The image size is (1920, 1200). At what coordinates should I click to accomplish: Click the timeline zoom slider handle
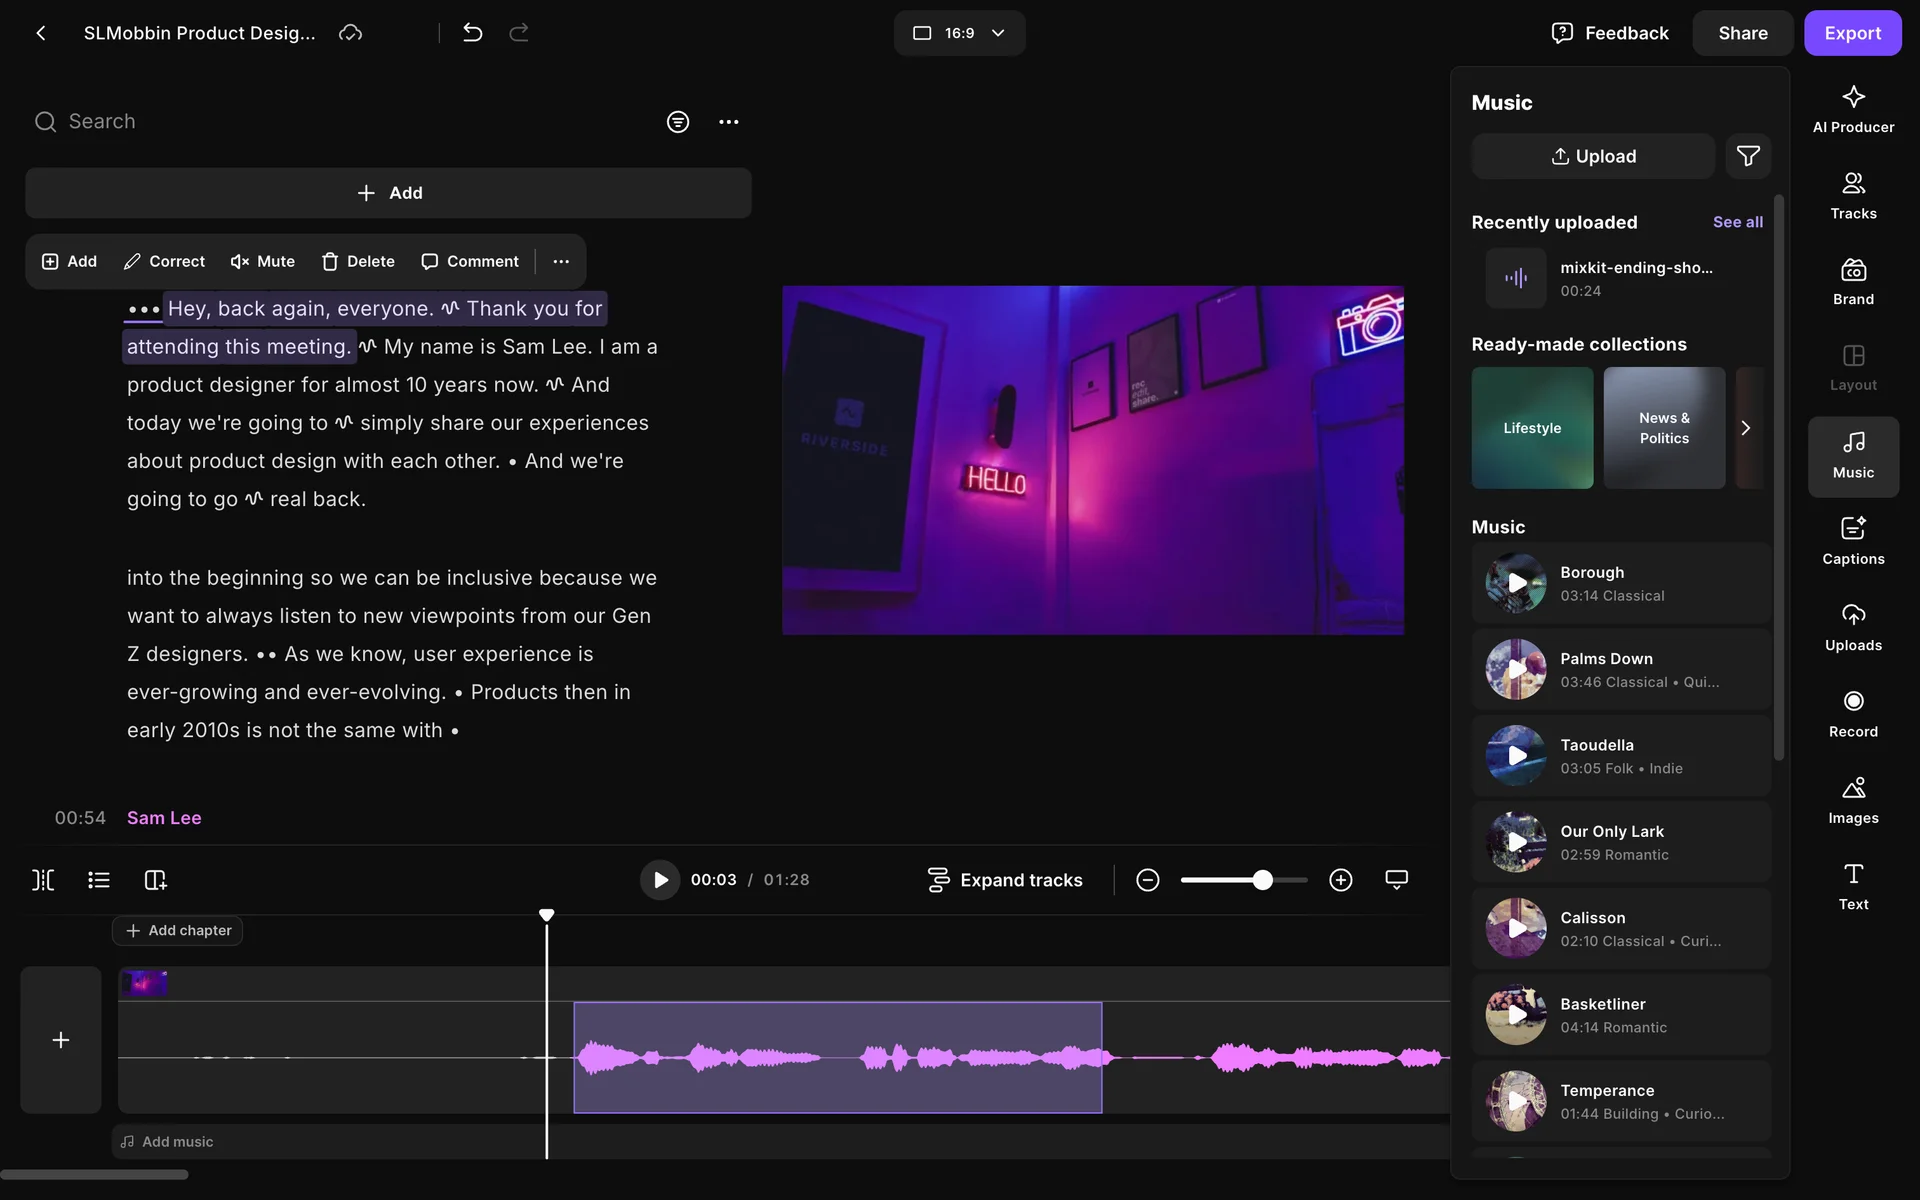coord(1263,880)
